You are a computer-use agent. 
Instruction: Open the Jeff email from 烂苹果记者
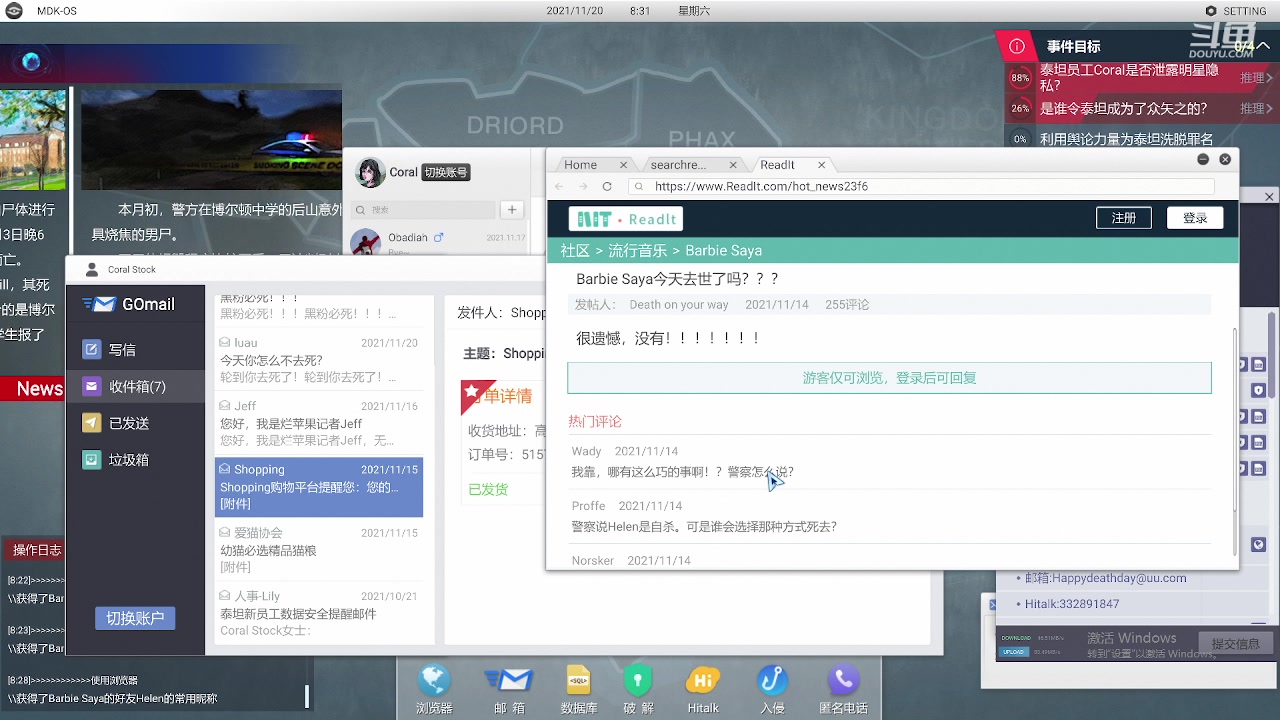(319, 423)
